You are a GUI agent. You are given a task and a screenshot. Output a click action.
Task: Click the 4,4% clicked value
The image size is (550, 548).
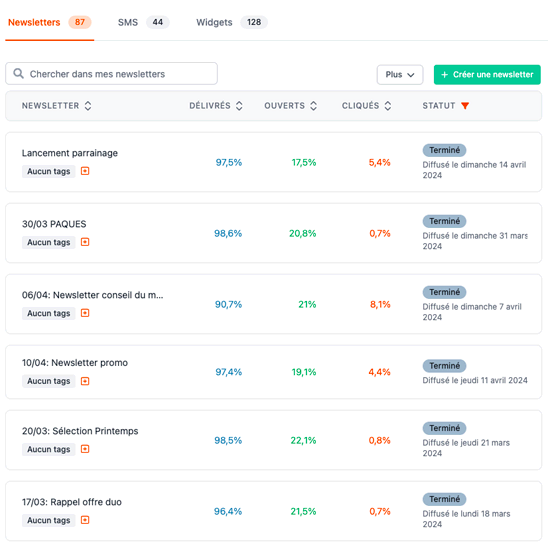click(380, 372)
